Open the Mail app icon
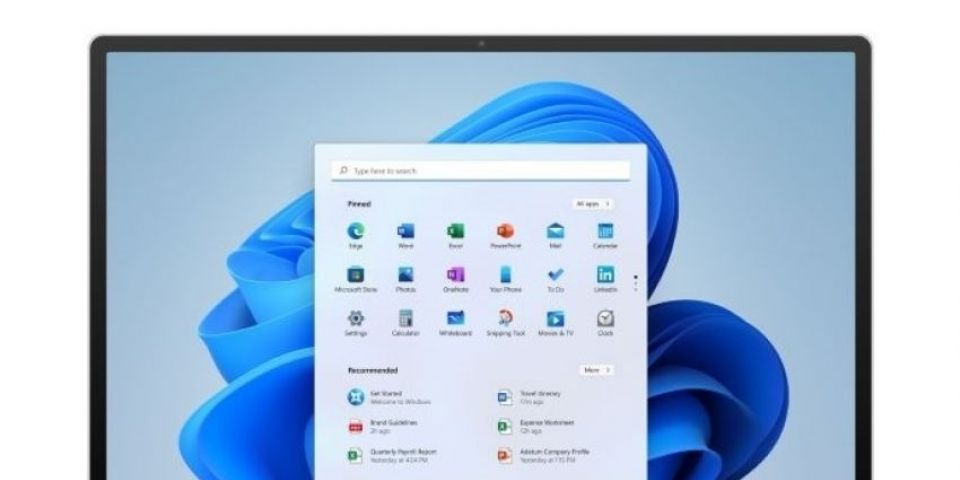This screenshot has width=960, height=480. coord(555,231)
